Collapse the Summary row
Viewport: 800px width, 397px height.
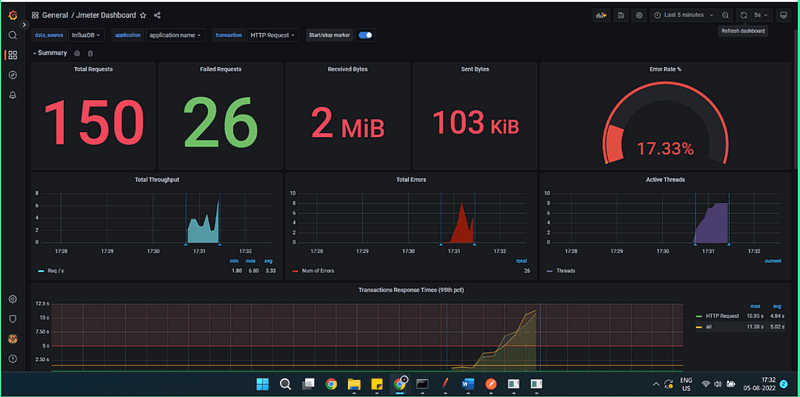click(x=49, y=53)
